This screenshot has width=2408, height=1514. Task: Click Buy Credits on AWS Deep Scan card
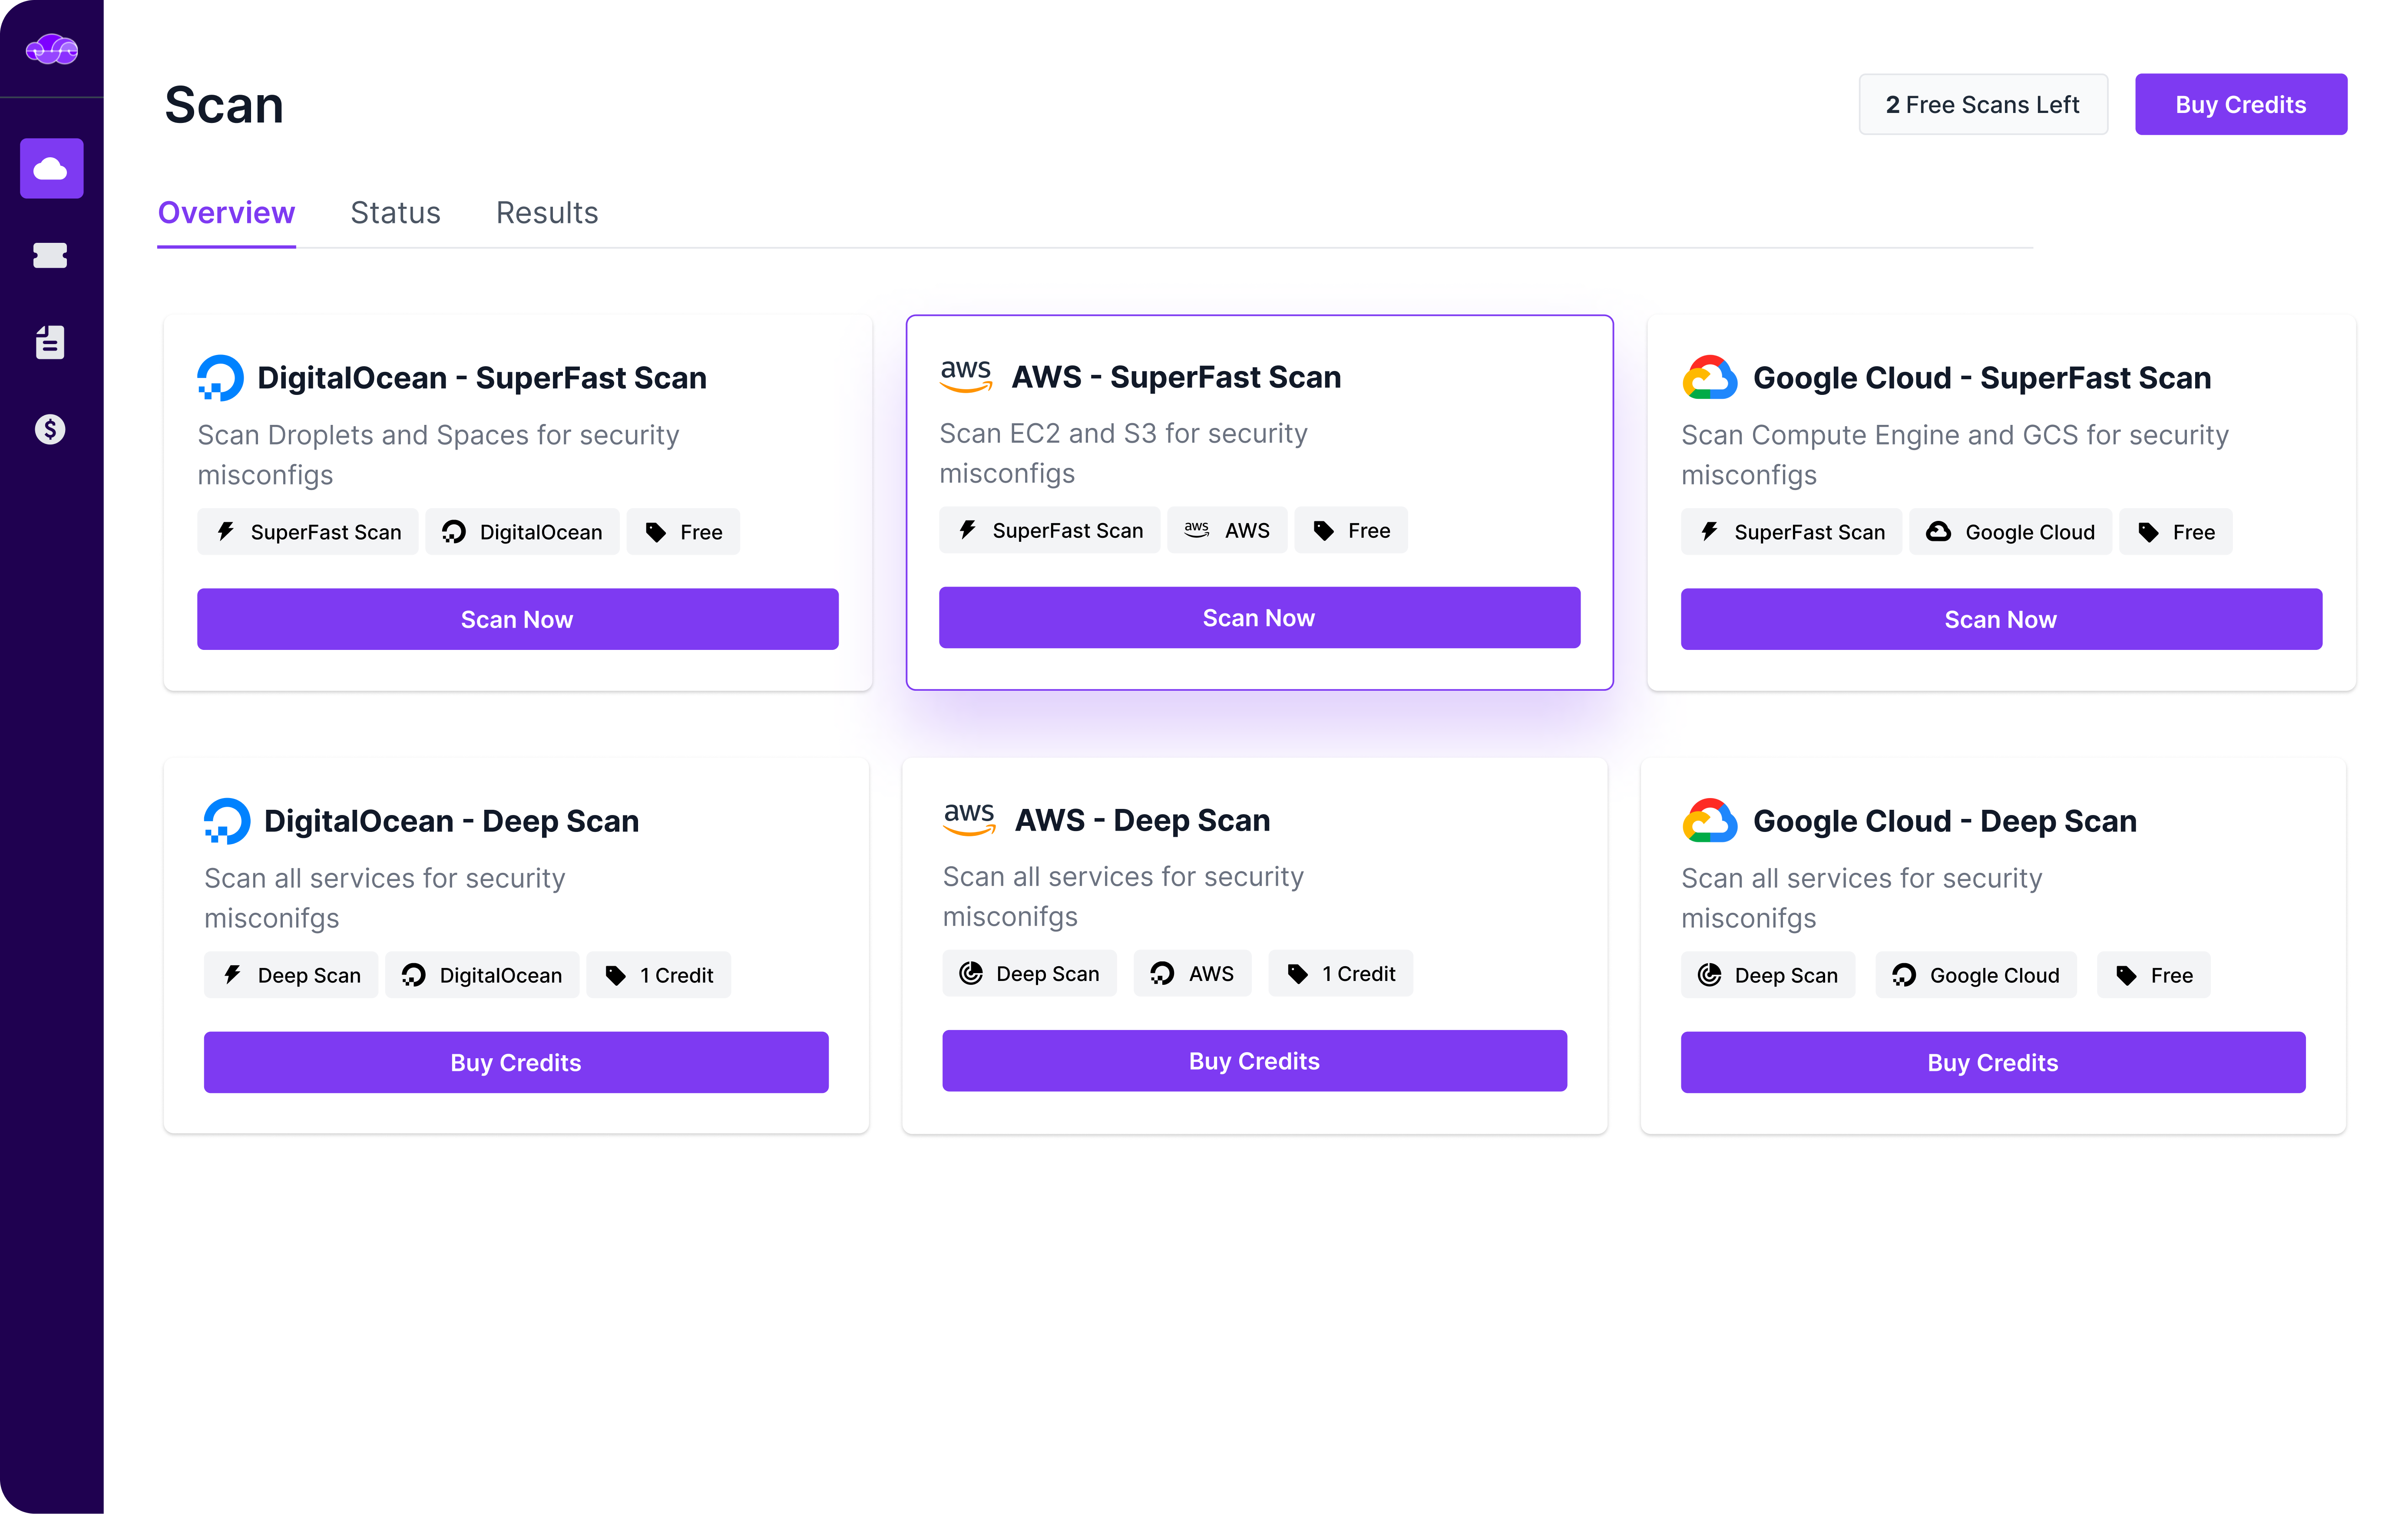click(1254, 1061)
